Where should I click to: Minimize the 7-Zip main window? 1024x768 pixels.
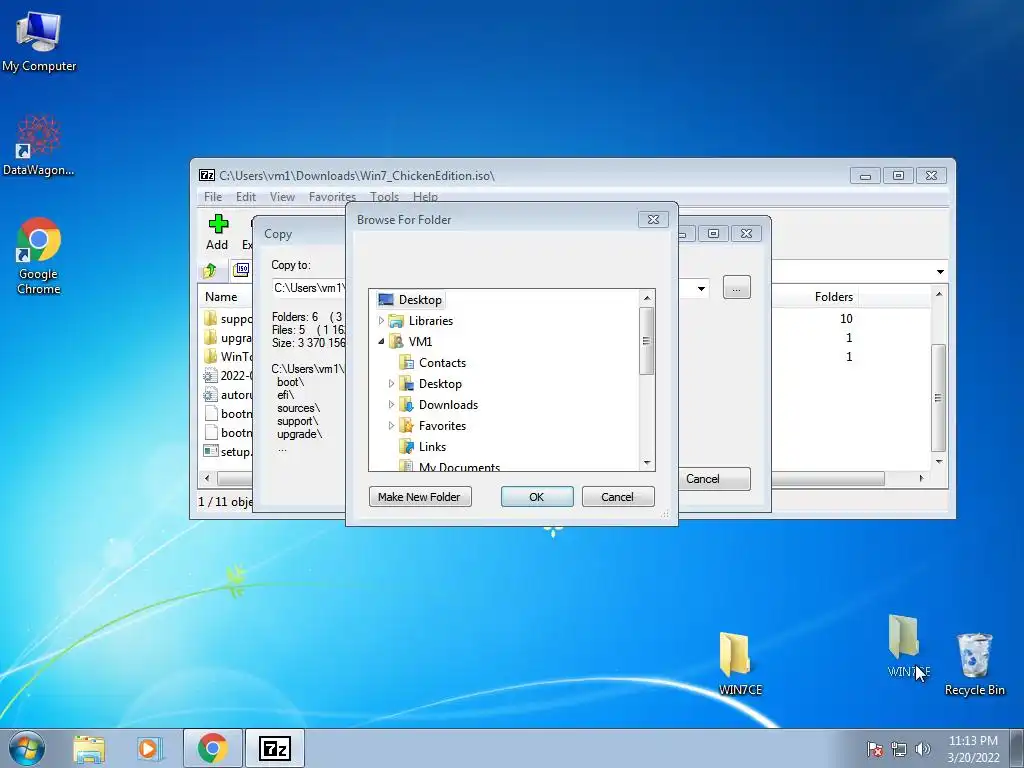tap(865, 176)
